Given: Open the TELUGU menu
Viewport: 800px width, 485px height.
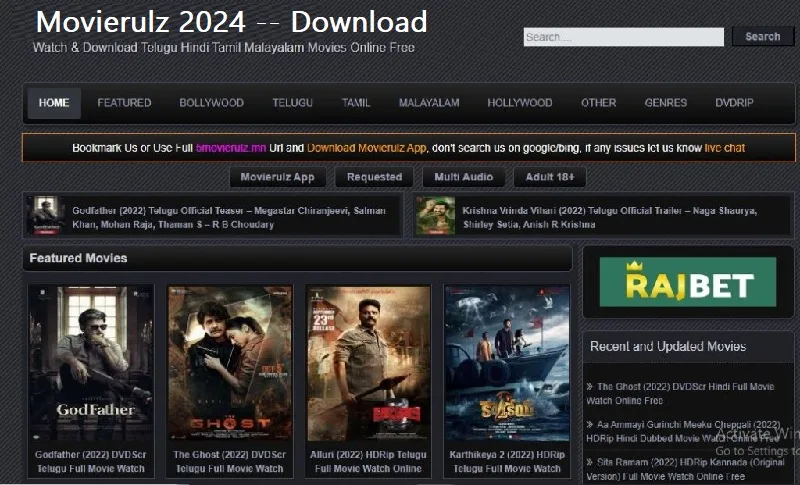Looking at the screenshot, I should [x=292, y=103].
